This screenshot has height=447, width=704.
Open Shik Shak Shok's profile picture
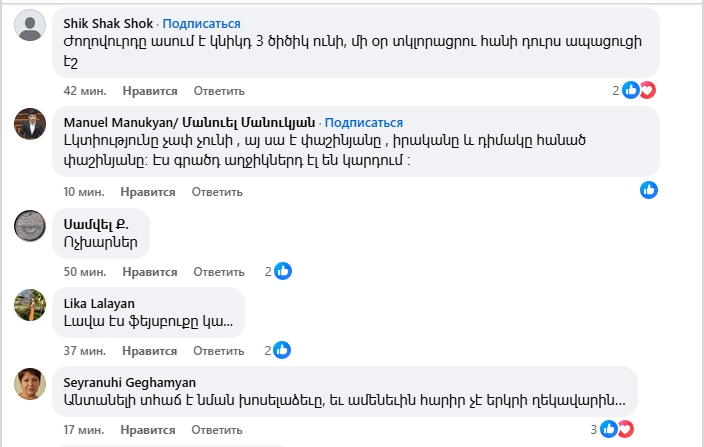(30, 25)
